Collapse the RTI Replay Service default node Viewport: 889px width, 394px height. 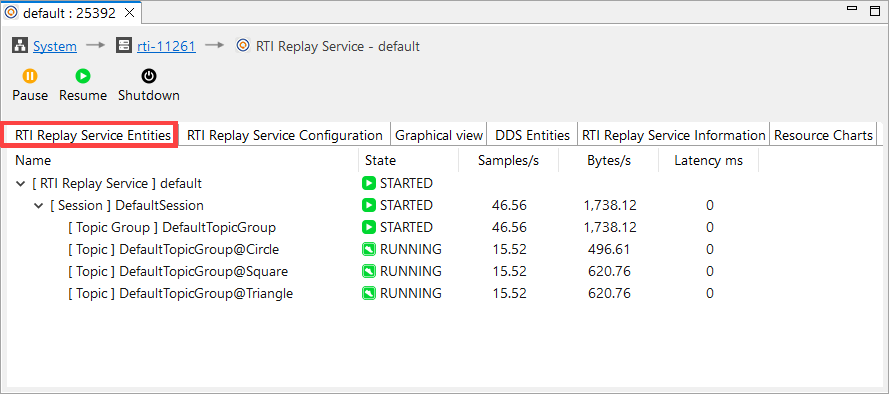tap(21, 184)
